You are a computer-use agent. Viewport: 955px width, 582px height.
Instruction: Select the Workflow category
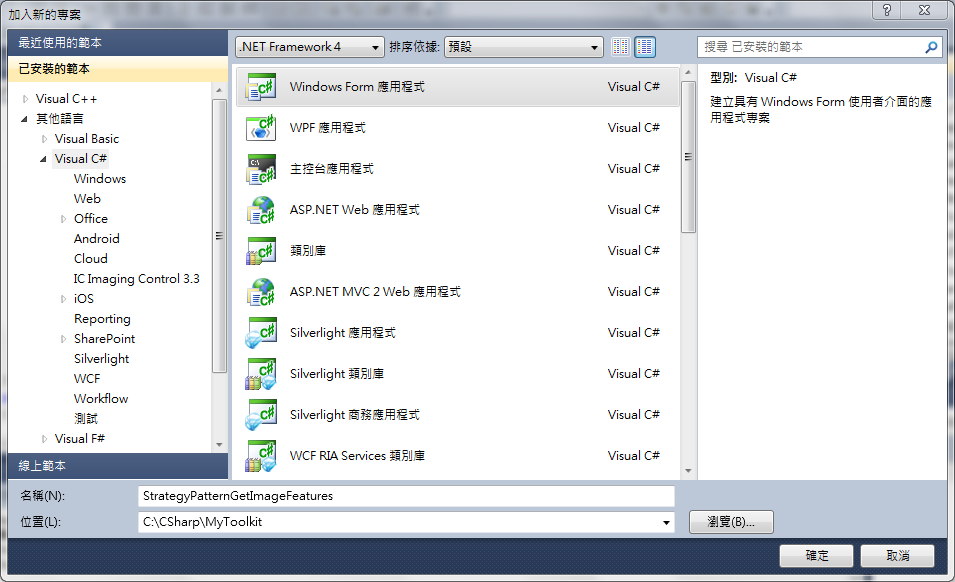[x=101, y=399]
